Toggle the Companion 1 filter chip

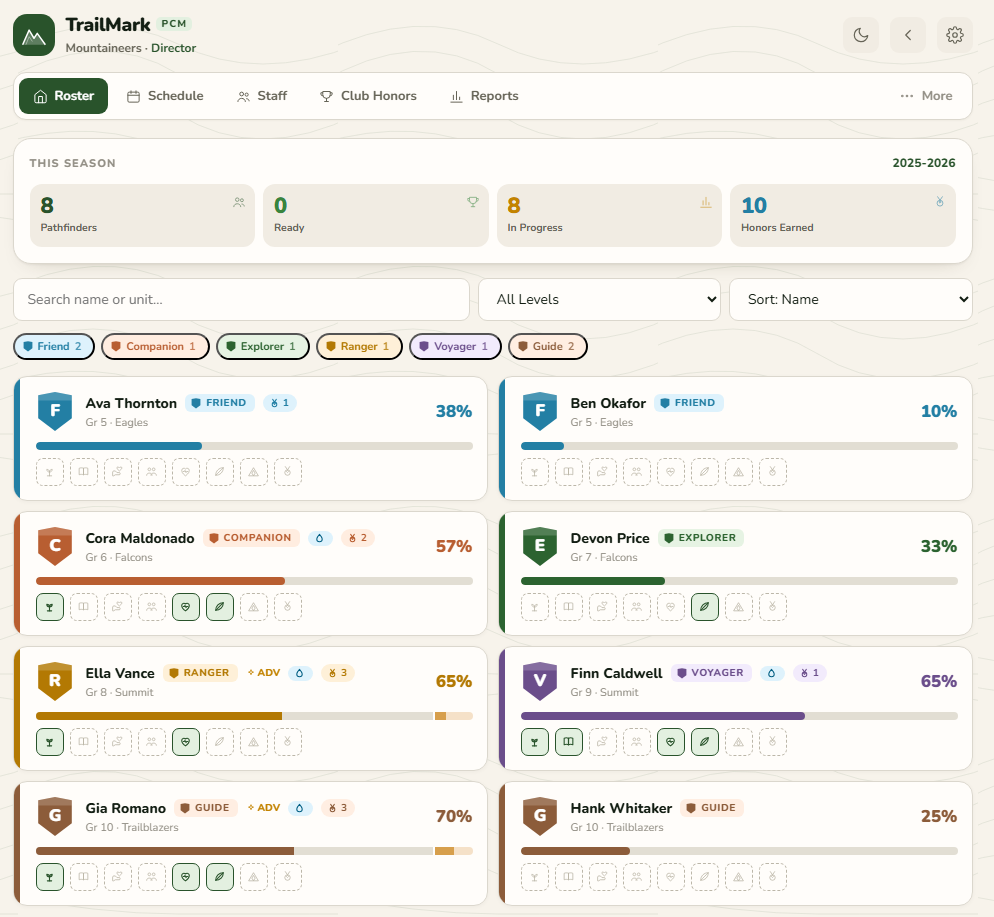click(x=155, y=347)
